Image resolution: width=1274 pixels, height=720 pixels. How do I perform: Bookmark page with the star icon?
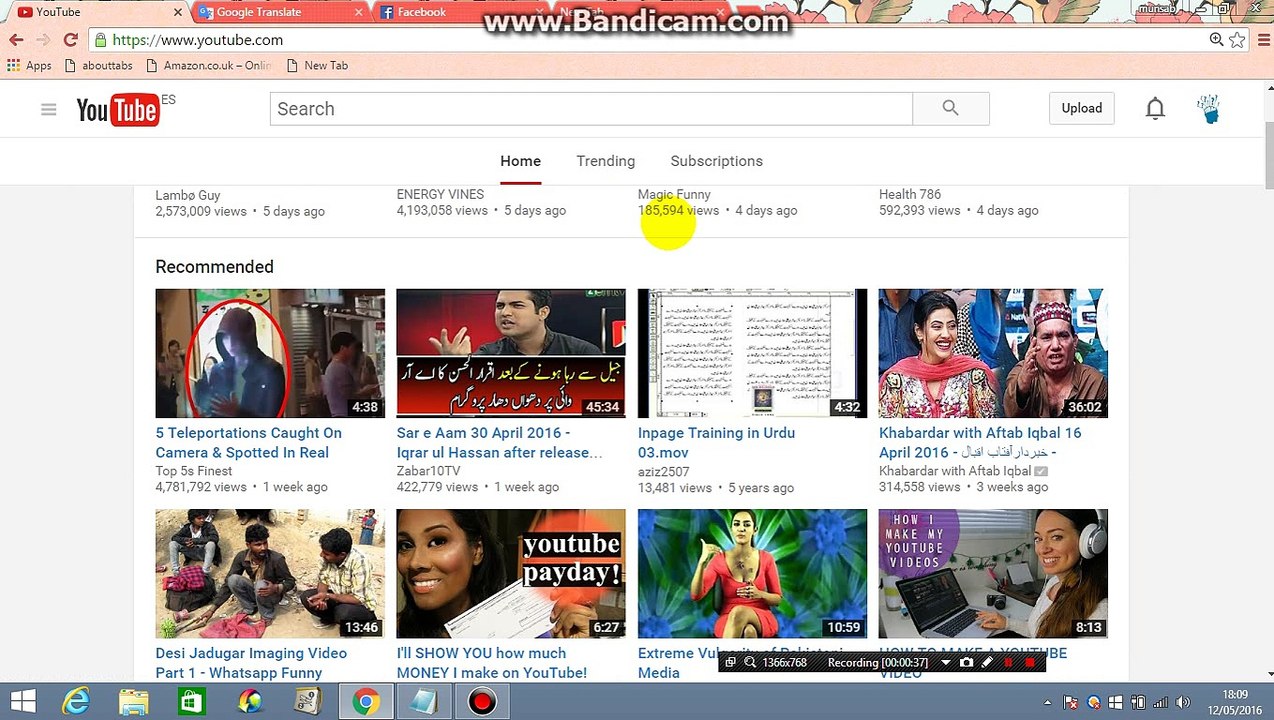point(1237,40)
